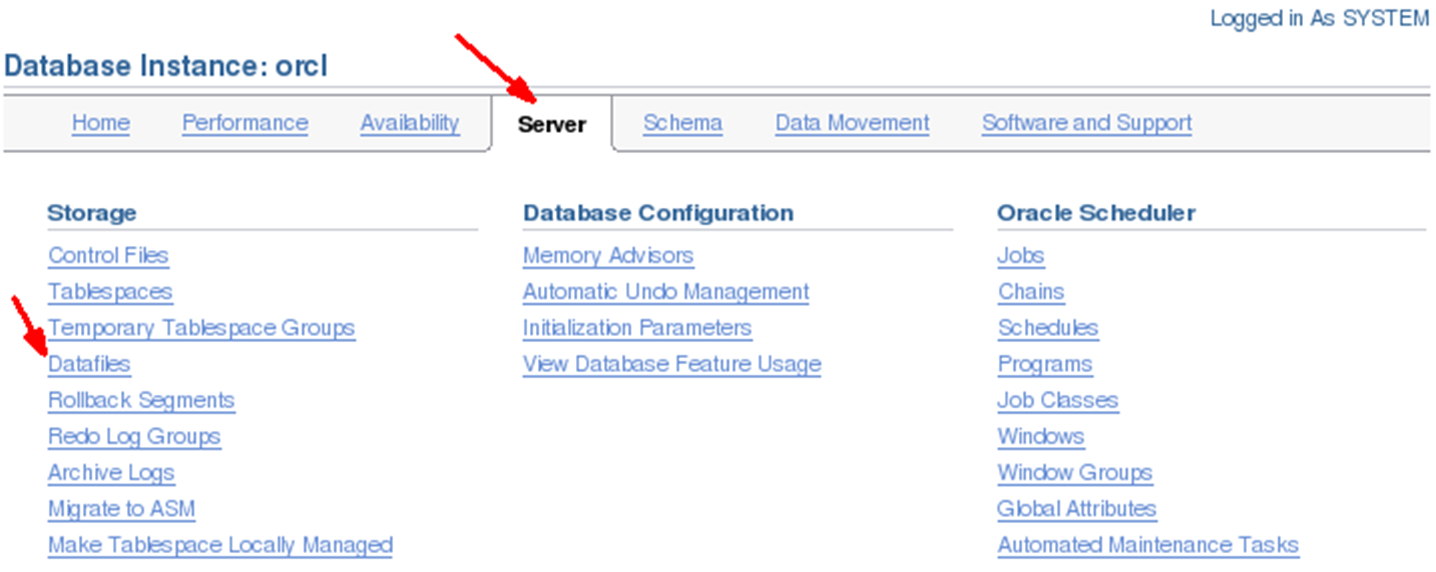This screenshot has height=572, width=1436.
Task: Click the Server tab
Action: [x=552, y=124]
